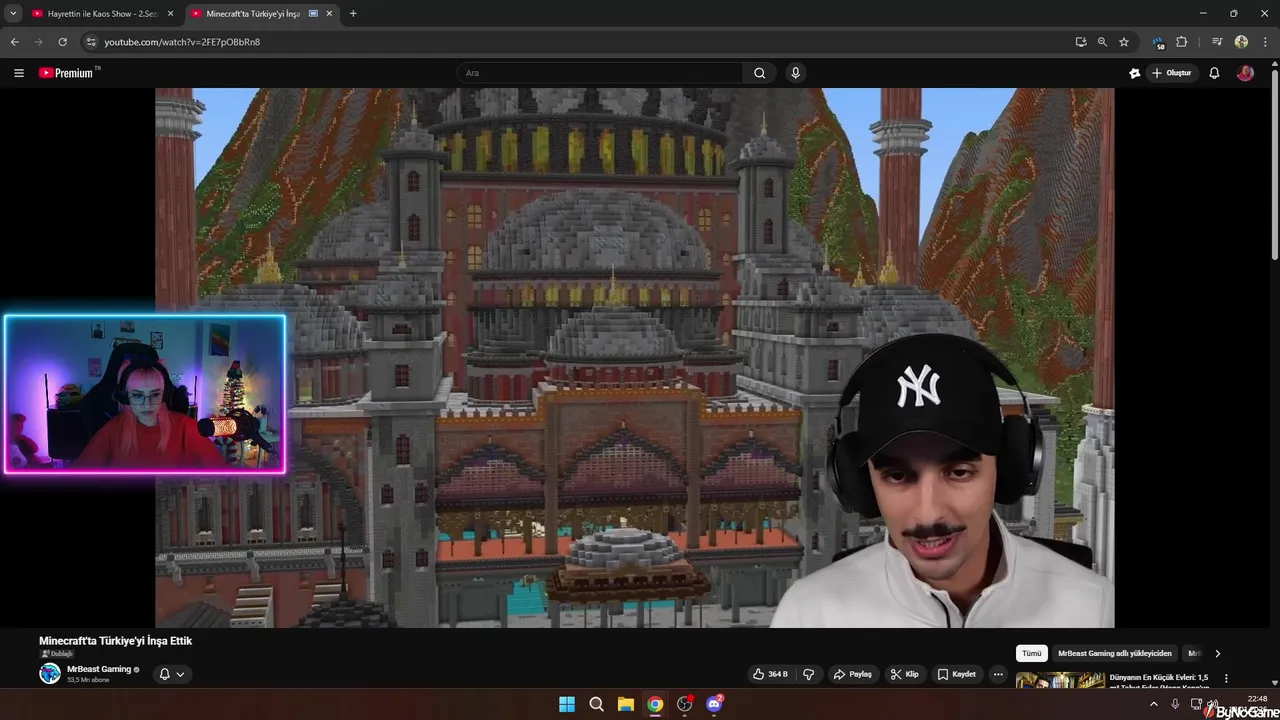The image size is (1280, 720).
Task: Open Chrome three-dot menu
Action: [x=1265, y=42]
